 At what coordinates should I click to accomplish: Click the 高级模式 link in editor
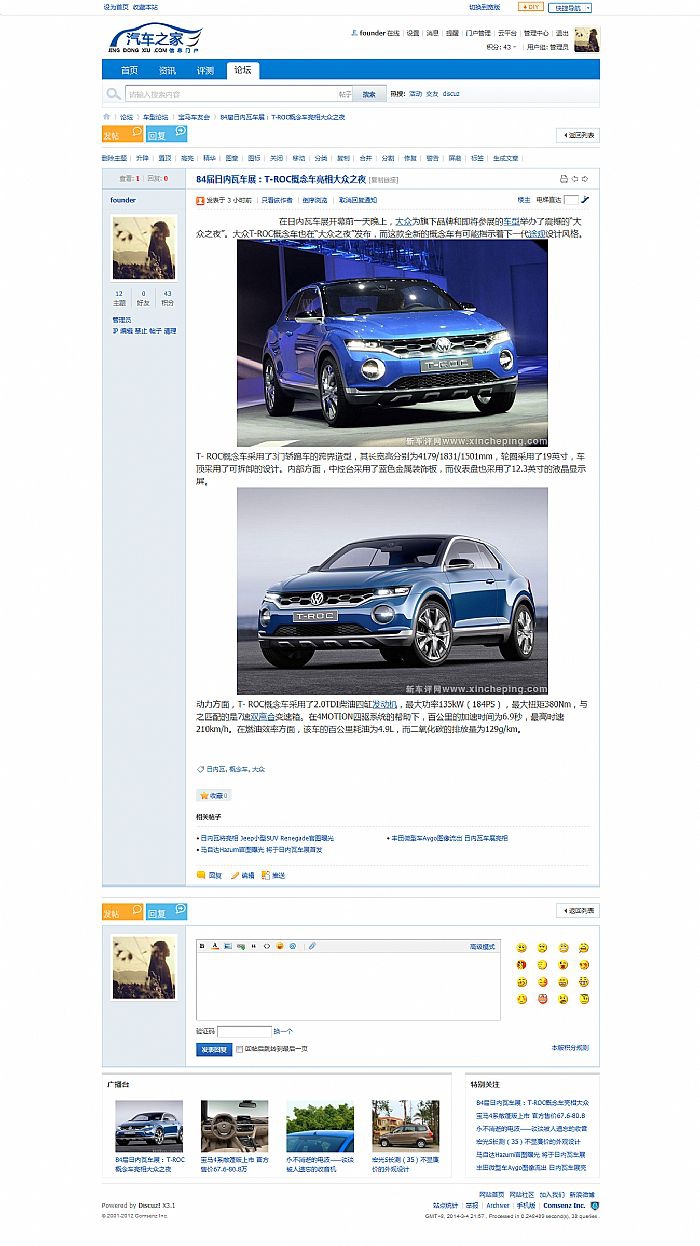(482, 946)
